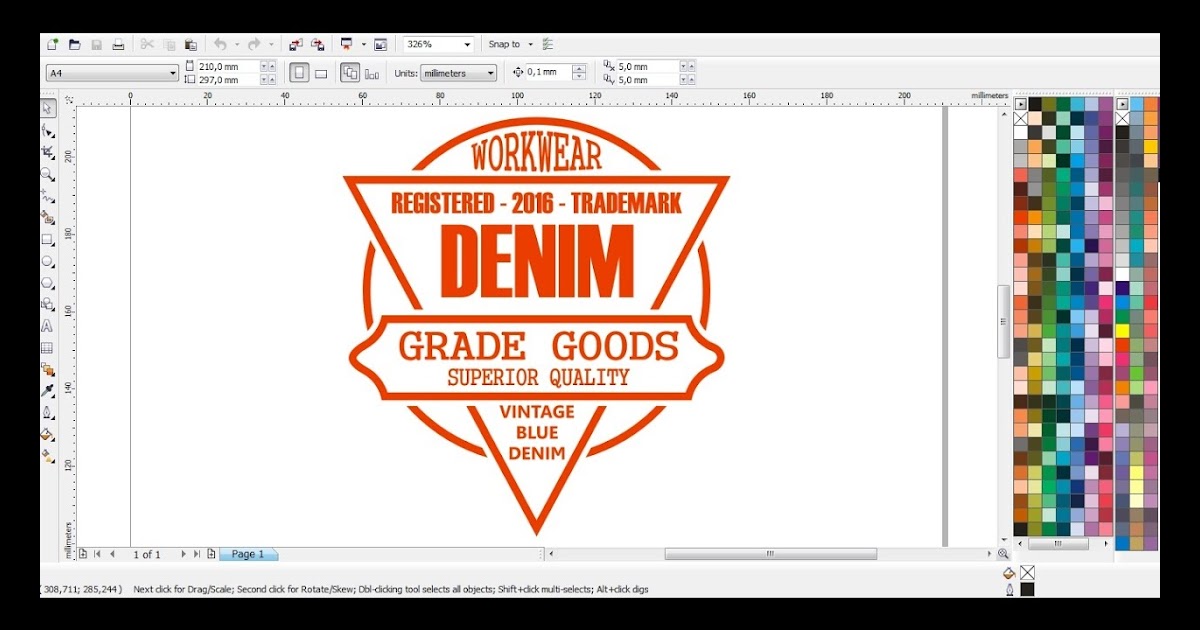Click the nudge distance field 0,1 mm

pyautogui.click(x=549, y=72)
